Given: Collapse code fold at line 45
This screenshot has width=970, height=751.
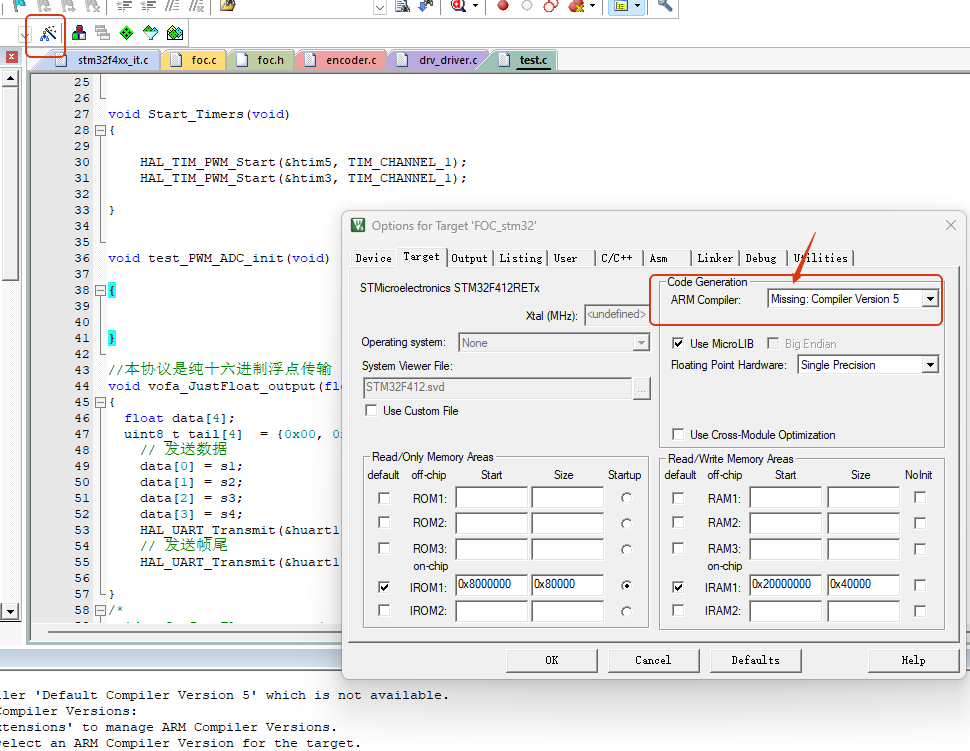Looking at the screenshot, I should 100,402.
